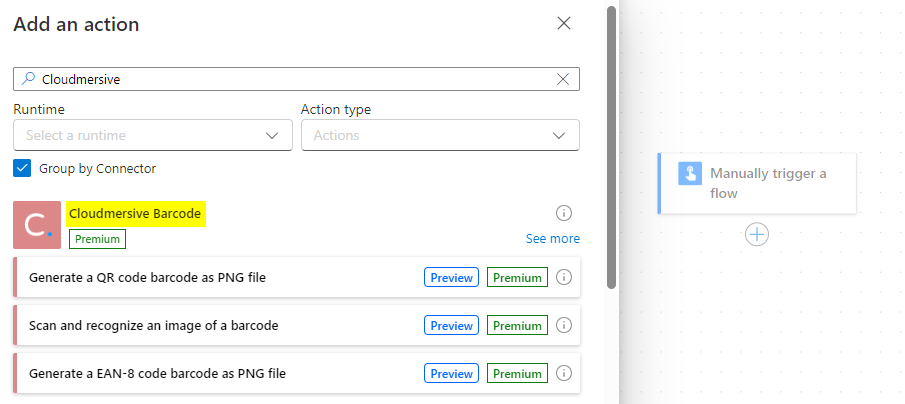Add a step with the plus button

757,234
